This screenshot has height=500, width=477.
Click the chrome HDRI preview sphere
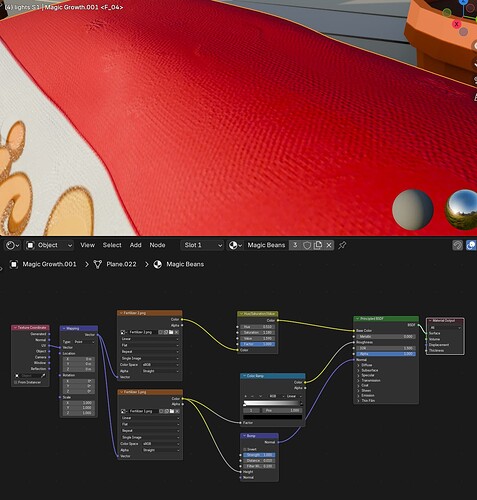tap(462, 209)
